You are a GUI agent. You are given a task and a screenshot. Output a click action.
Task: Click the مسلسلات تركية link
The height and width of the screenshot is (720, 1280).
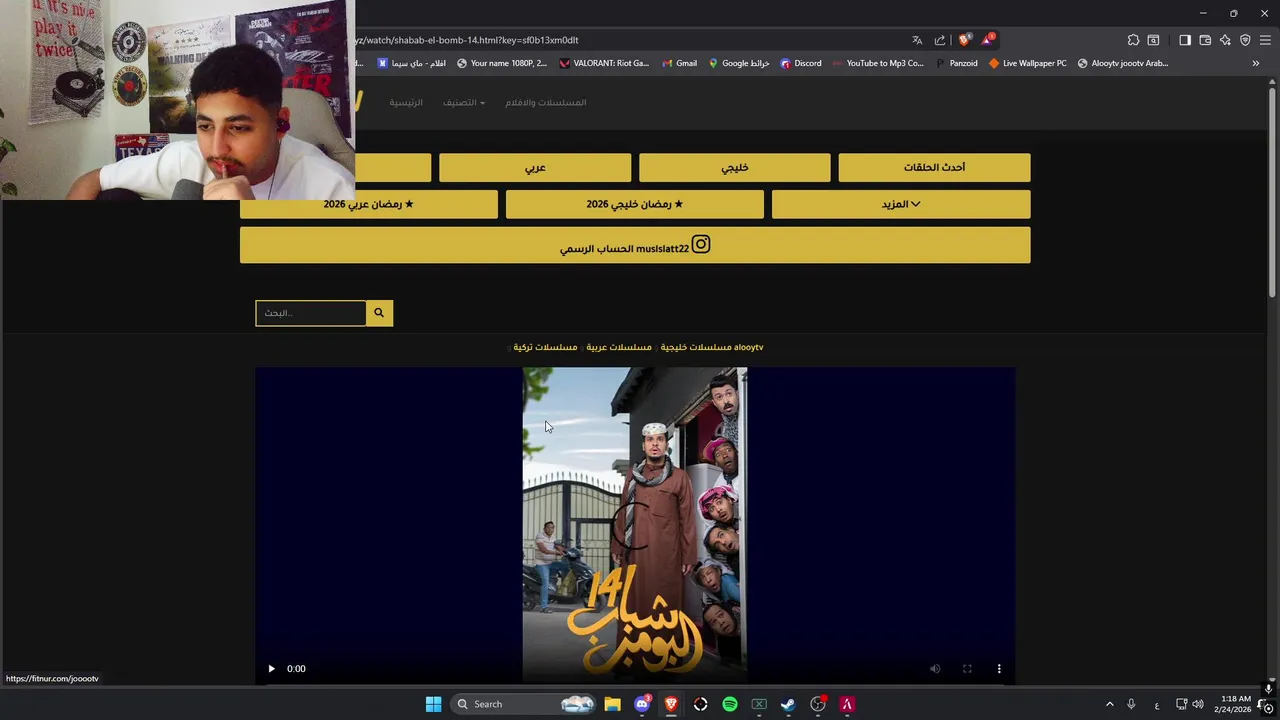pyautogui.click(x=545, y=347)
